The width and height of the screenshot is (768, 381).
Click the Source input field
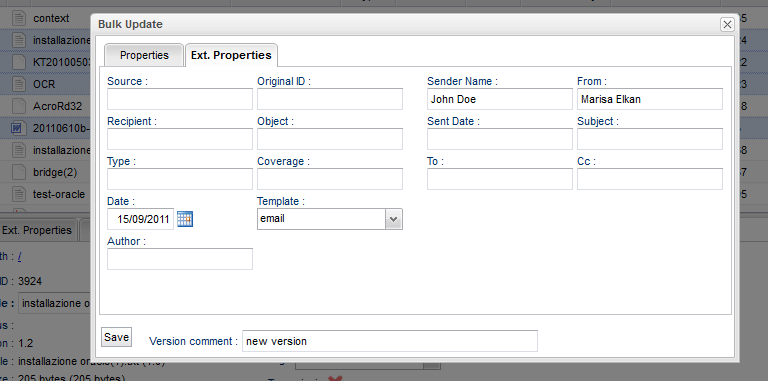click(x=180, y=99)
